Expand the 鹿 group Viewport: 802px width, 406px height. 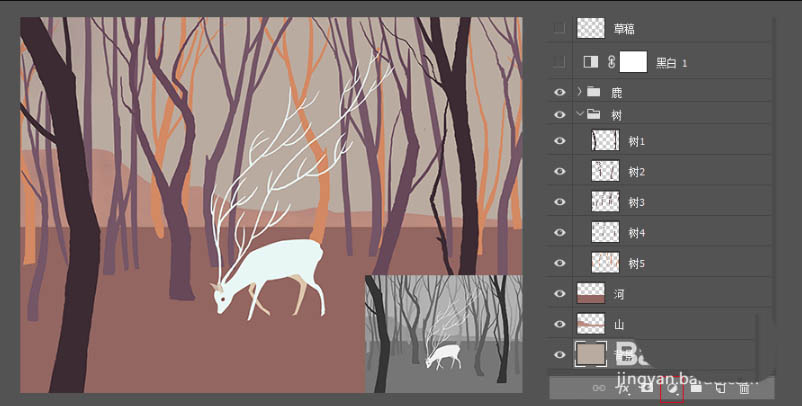coord(580,92)
